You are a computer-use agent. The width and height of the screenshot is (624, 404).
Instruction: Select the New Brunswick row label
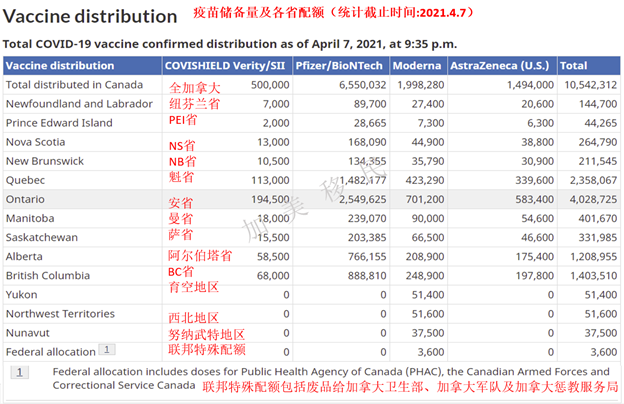(45, 161)
